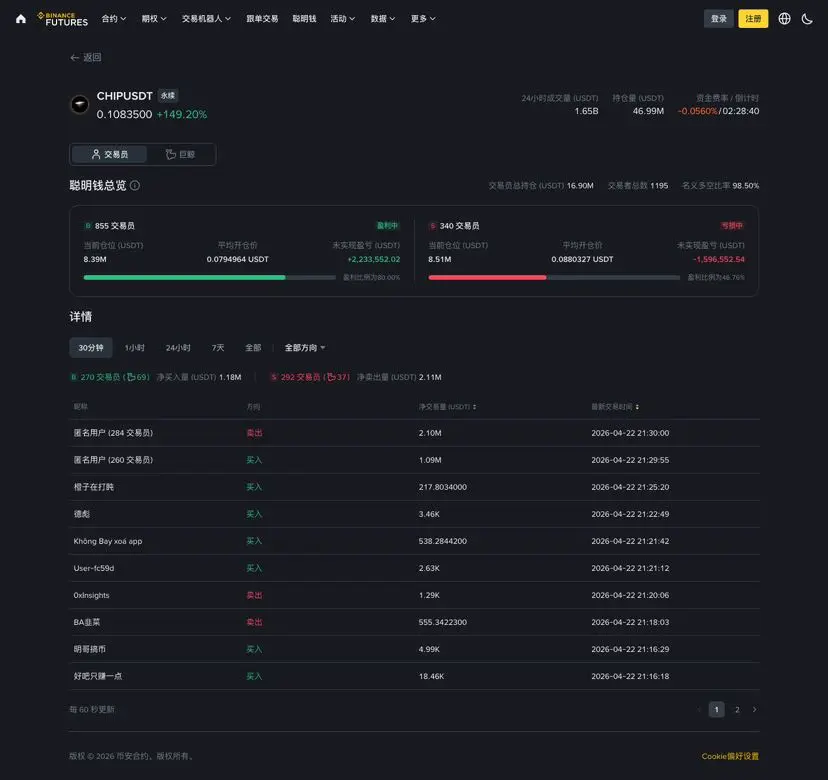Go to page 2
The width and height of the screenshot is (828, 780).
pos(737,709)
